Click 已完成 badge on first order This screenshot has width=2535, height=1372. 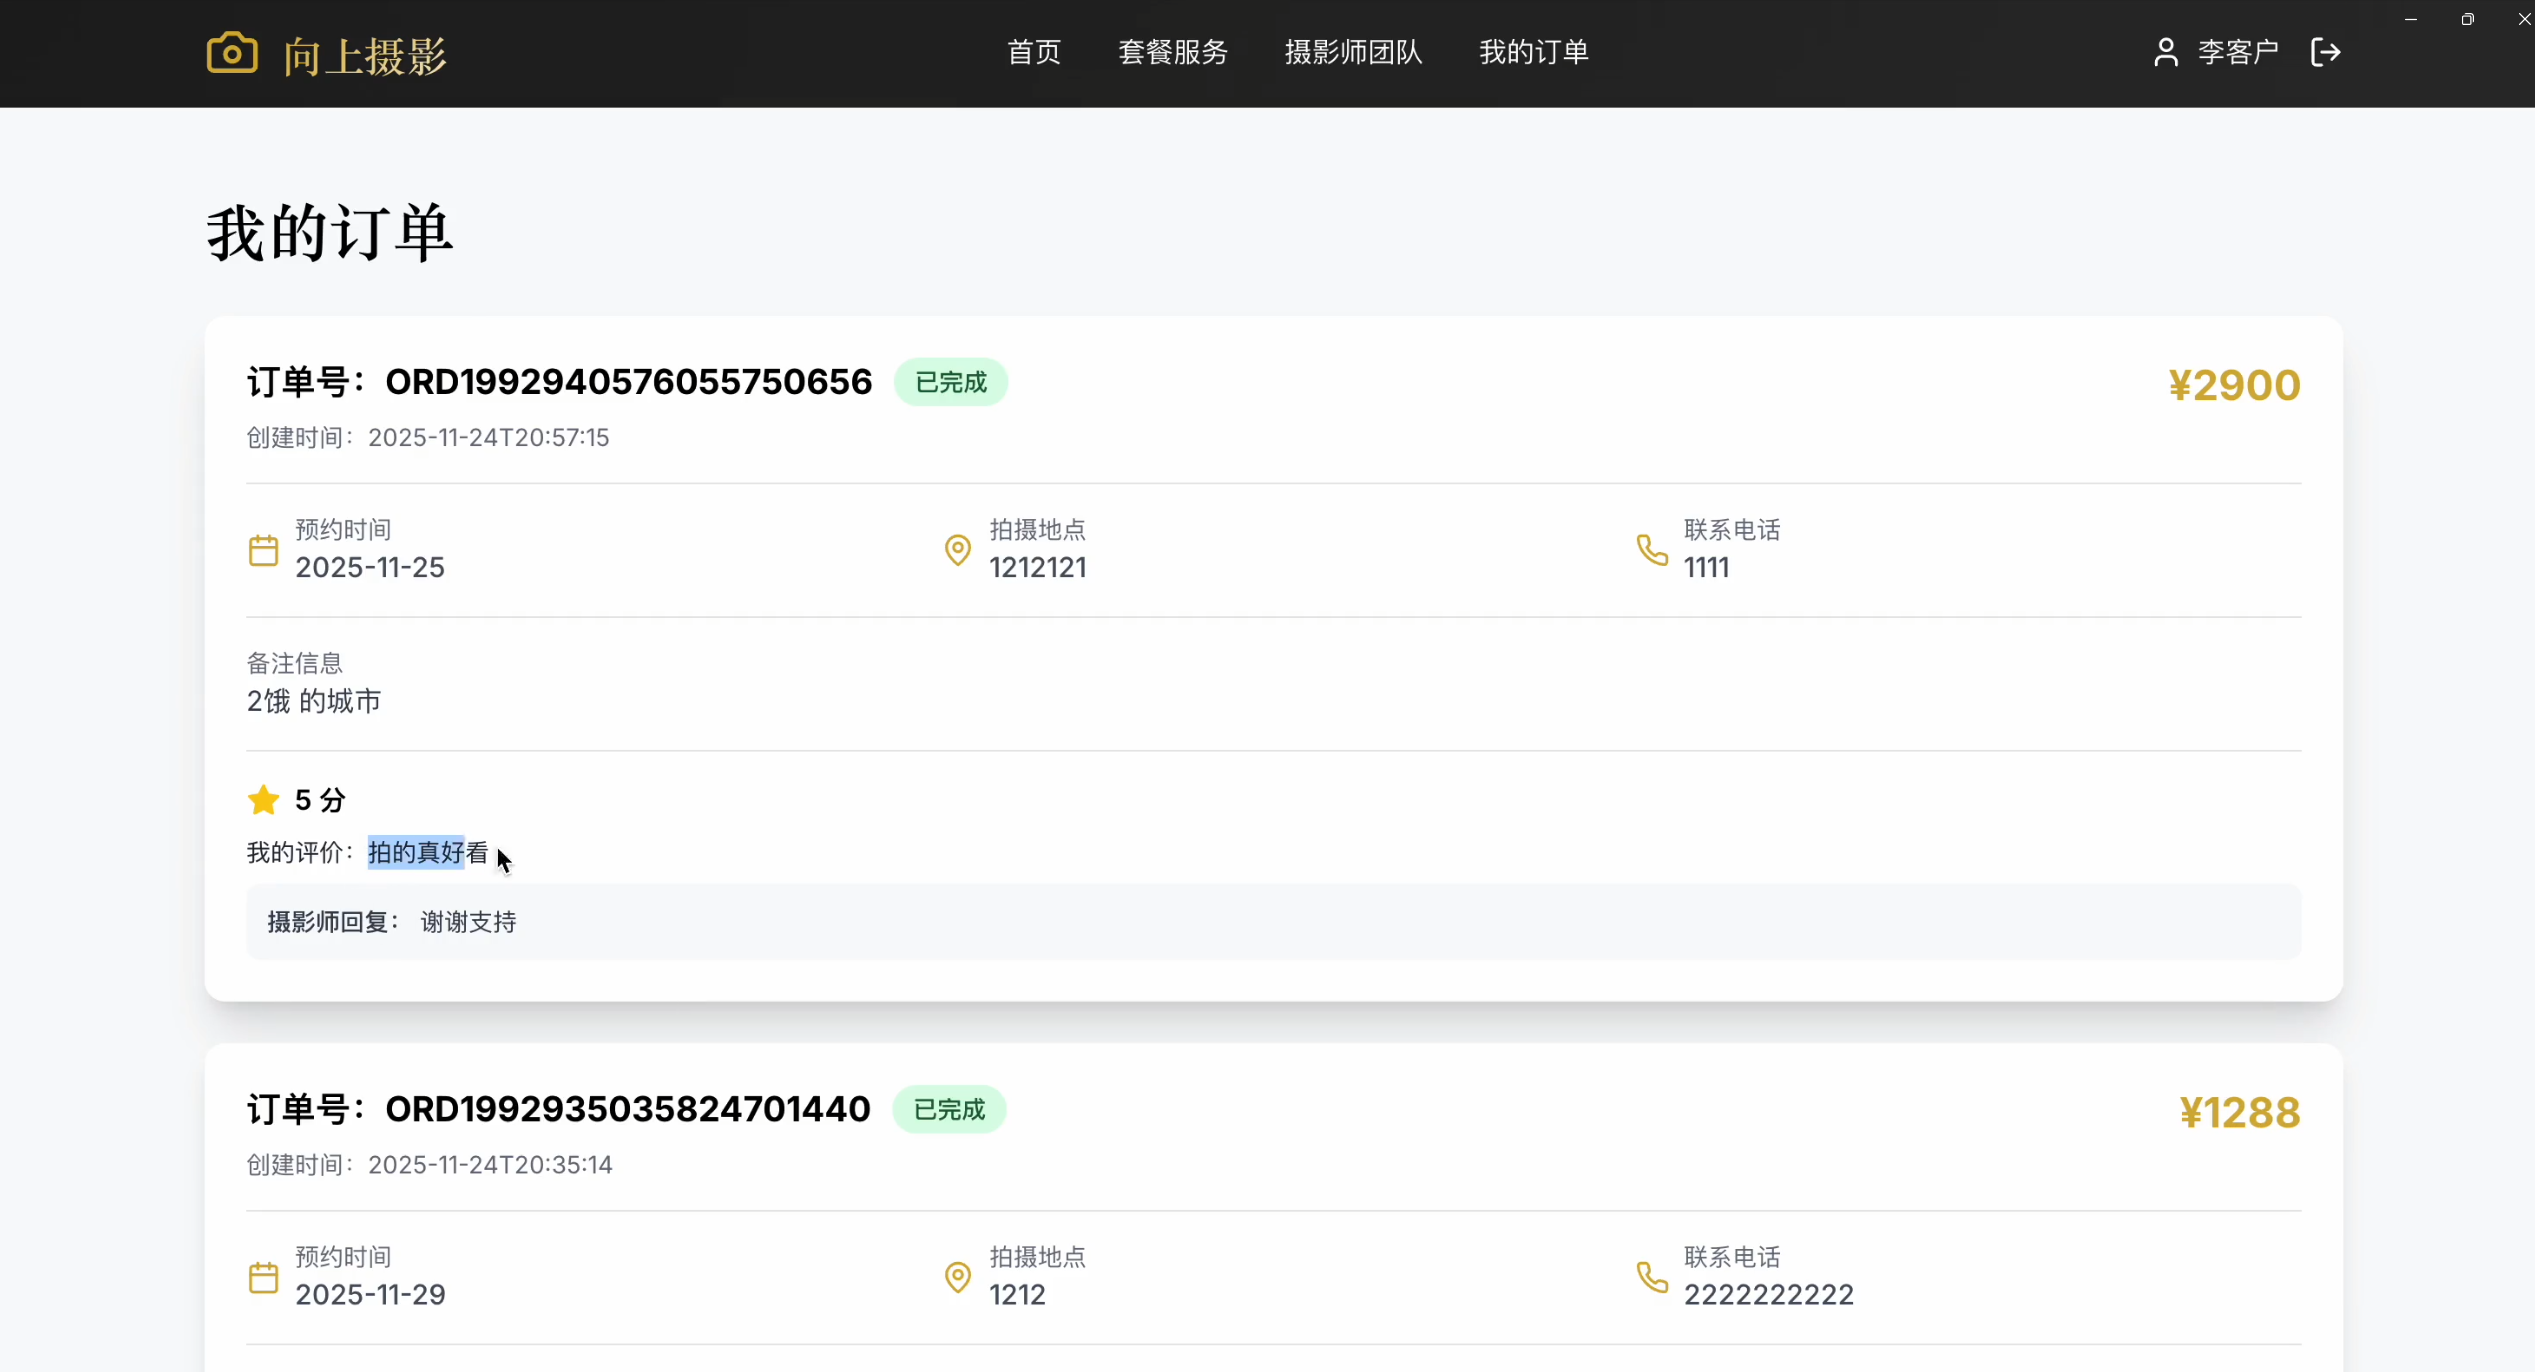[x=950, y=382]
